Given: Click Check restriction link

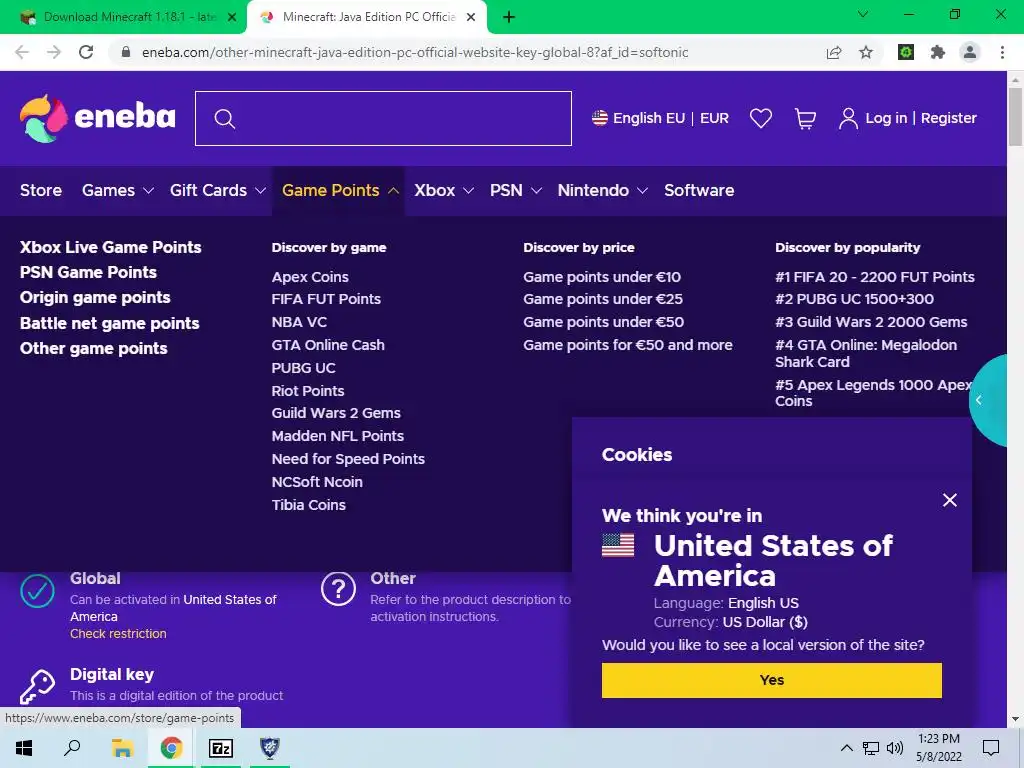Looking at the screenshot, I should pyautogui.click(x=118, y=633).
